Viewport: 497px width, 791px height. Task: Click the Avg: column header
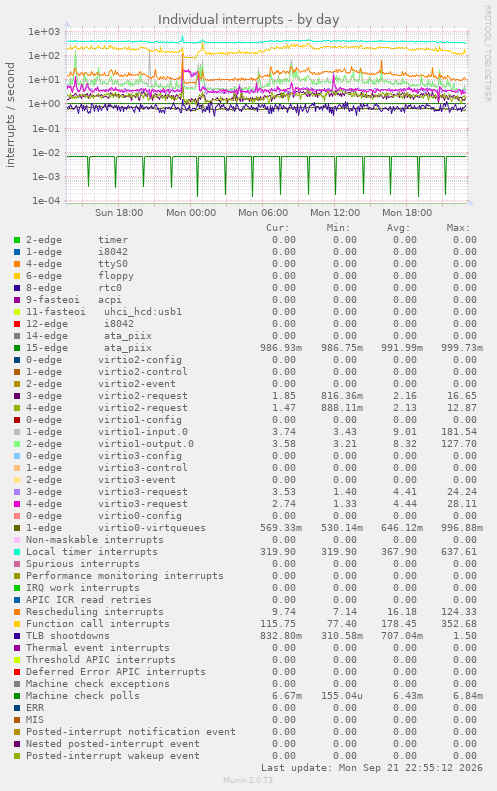pyautogui.click(x=399, y=228)
